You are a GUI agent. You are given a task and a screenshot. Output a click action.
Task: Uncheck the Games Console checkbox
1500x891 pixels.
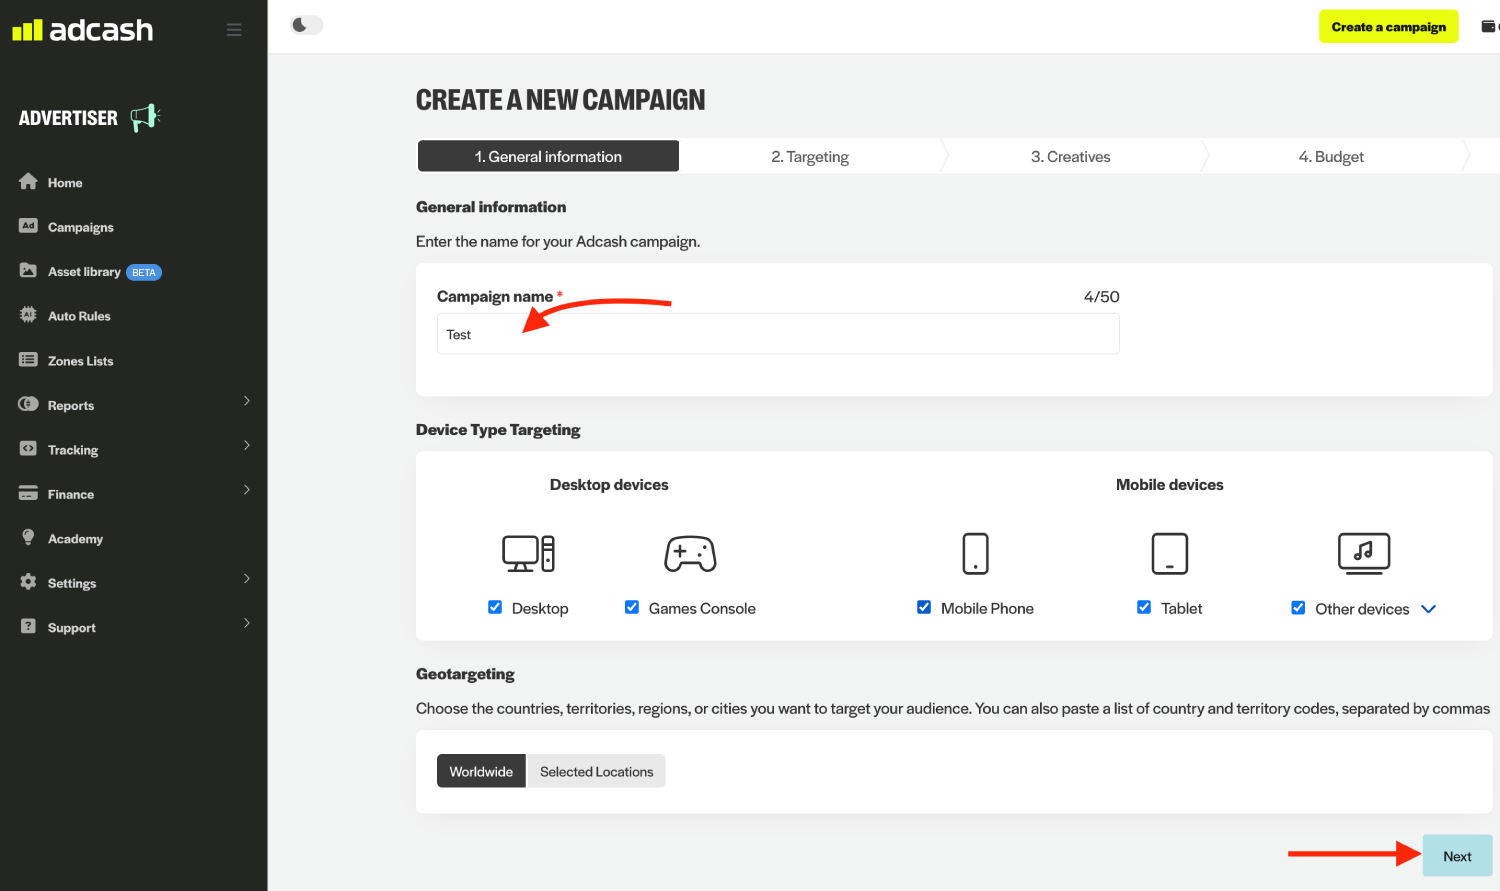(632, 607)
